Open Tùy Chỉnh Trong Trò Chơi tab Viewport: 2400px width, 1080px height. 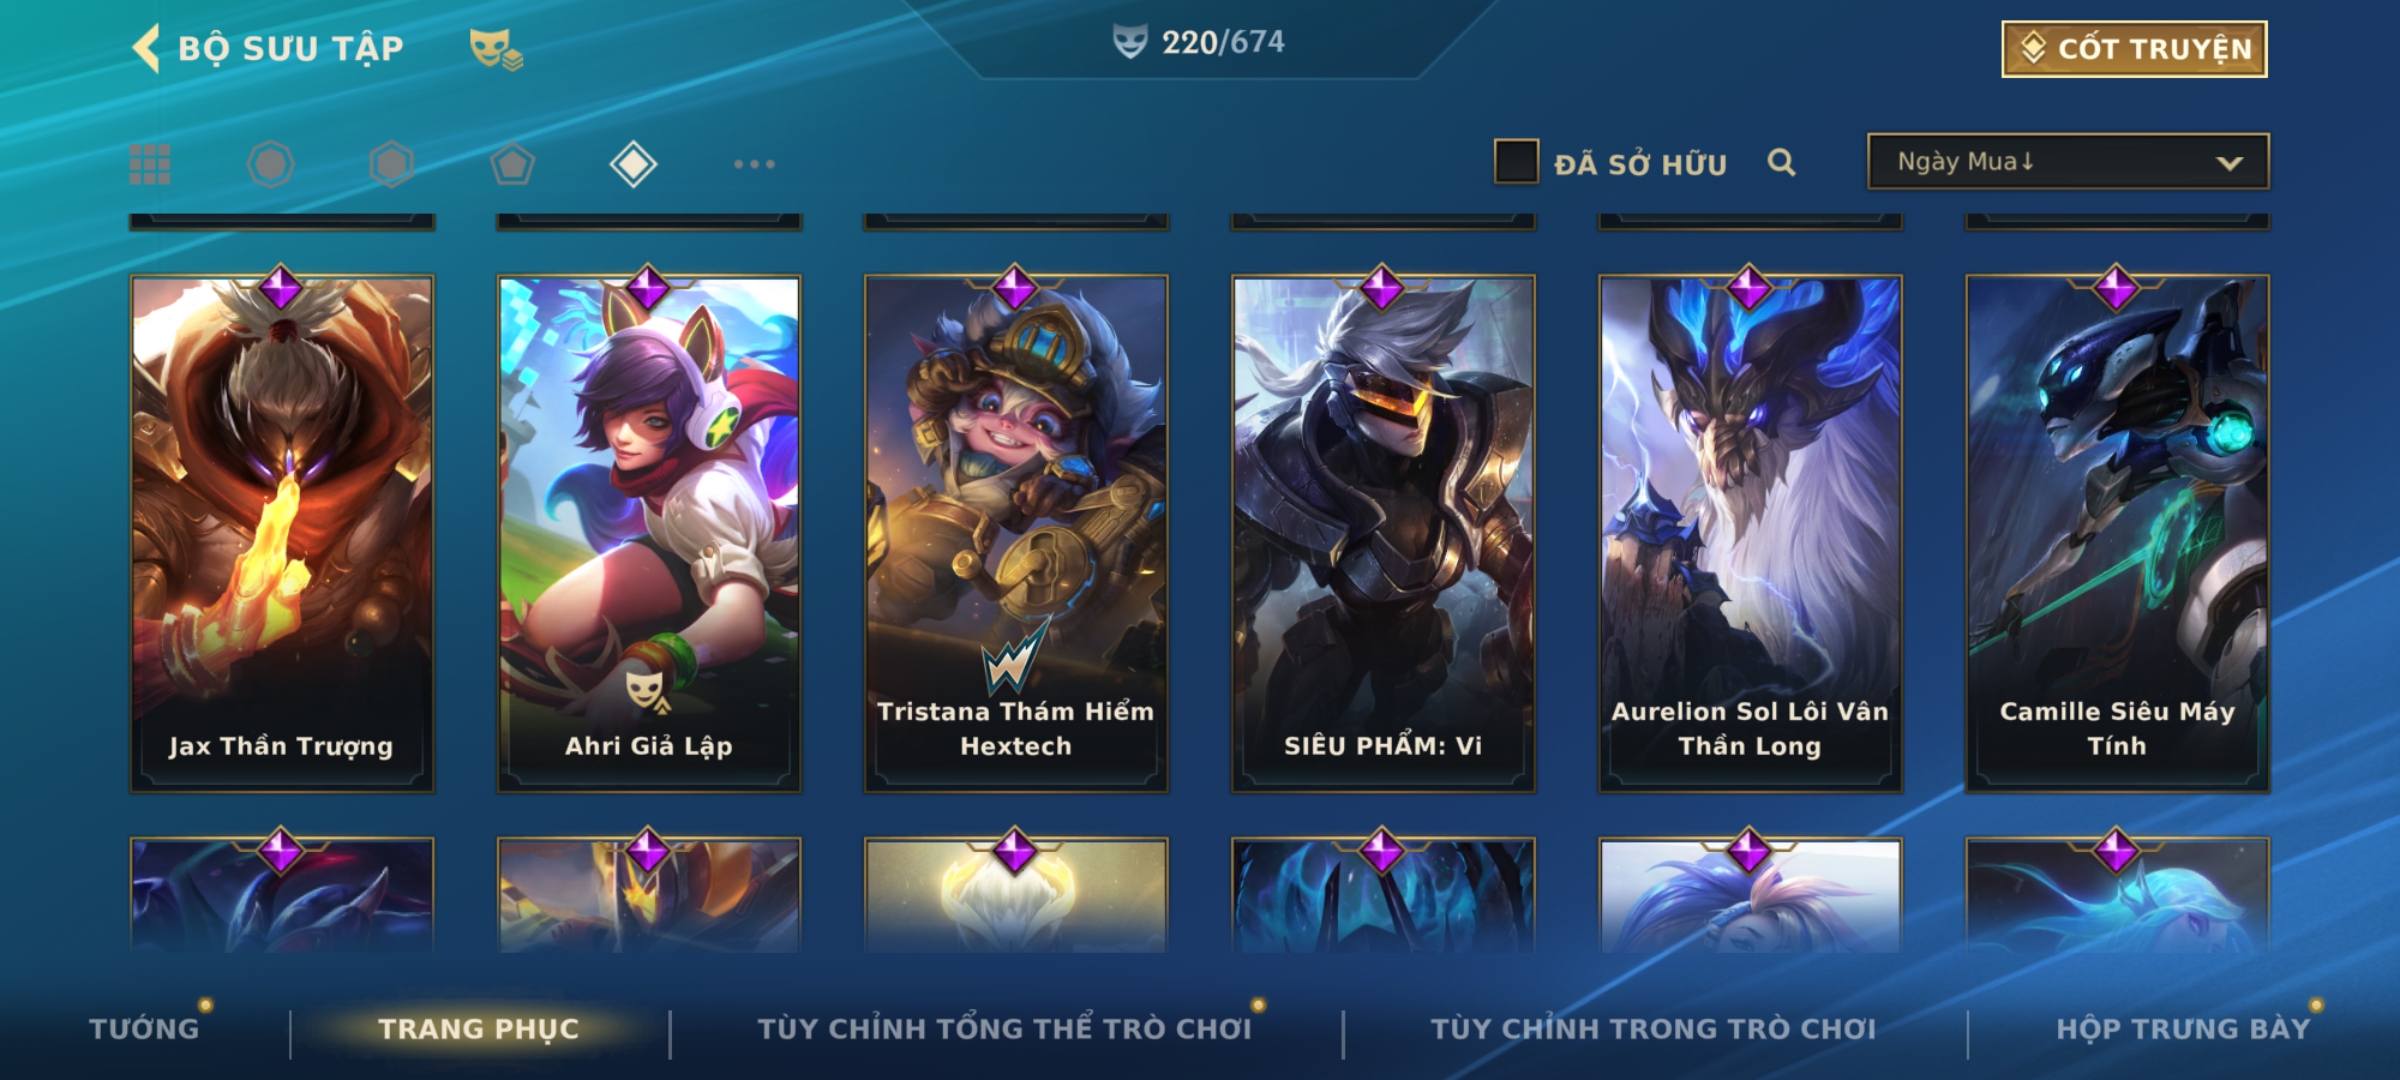[x=1653, y=1029]
